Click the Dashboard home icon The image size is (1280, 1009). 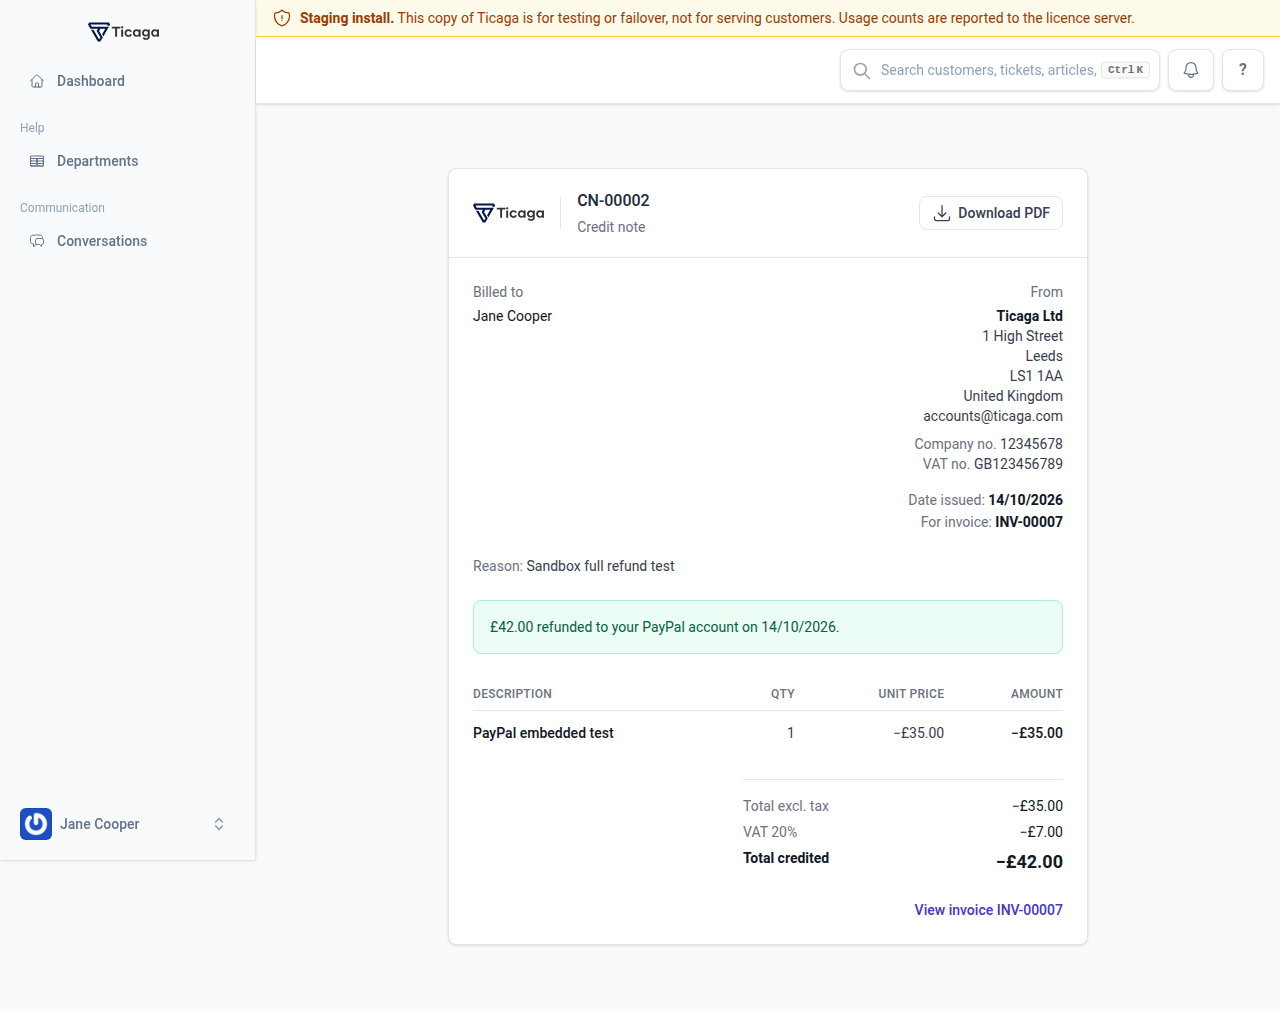click(x=37, y=81)
